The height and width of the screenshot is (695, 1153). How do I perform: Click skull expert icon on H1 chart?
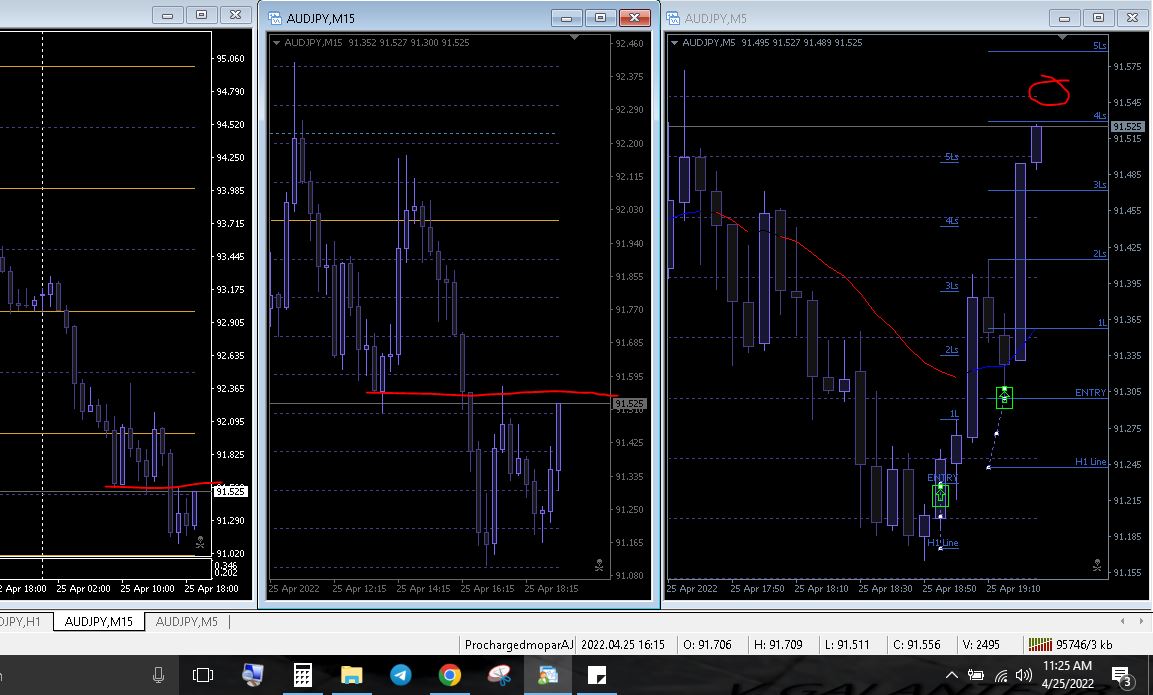(x=200, y=543)
